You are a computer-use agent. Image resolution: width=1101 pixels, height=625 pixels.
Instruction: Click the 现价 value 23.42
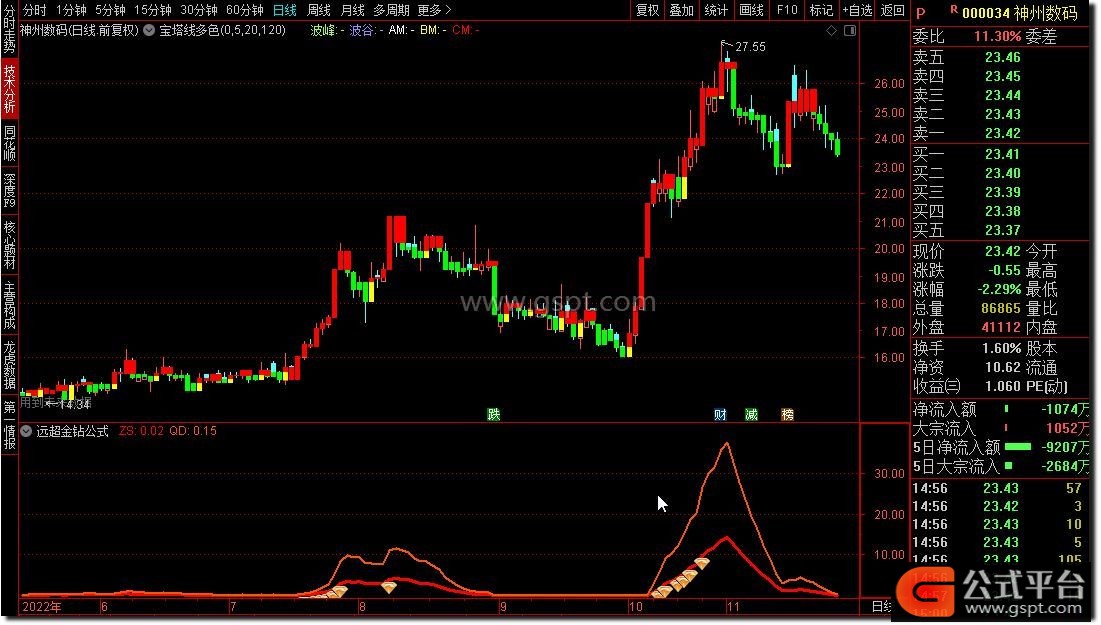coord(1003,251)
